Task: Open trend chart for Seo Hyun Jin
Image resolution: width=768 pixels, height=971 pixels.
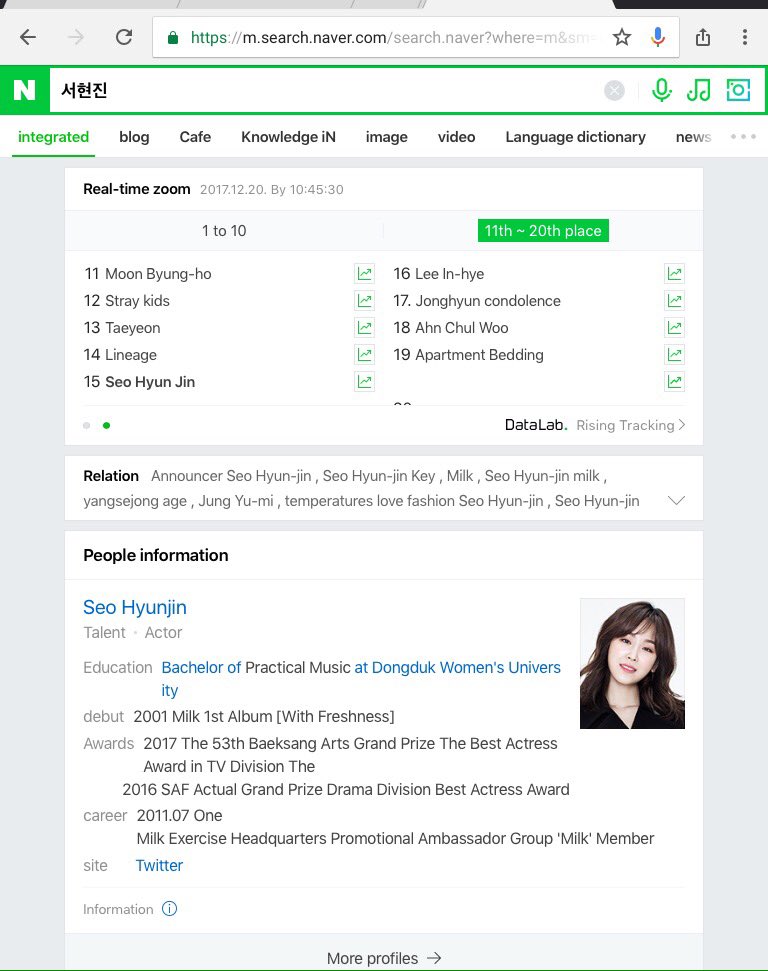Action: [364, 381]
